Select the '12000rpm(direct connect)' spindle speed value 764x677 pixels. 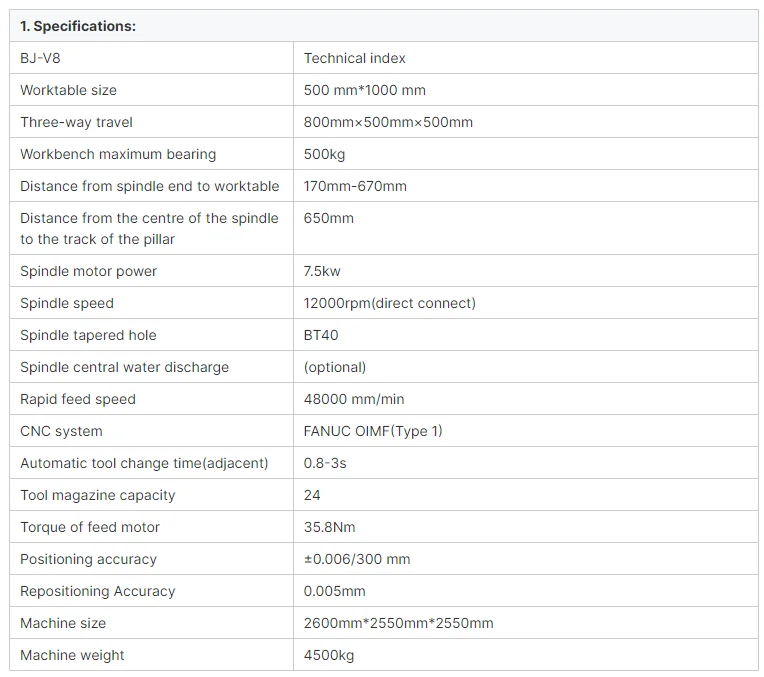pos(390,303)
